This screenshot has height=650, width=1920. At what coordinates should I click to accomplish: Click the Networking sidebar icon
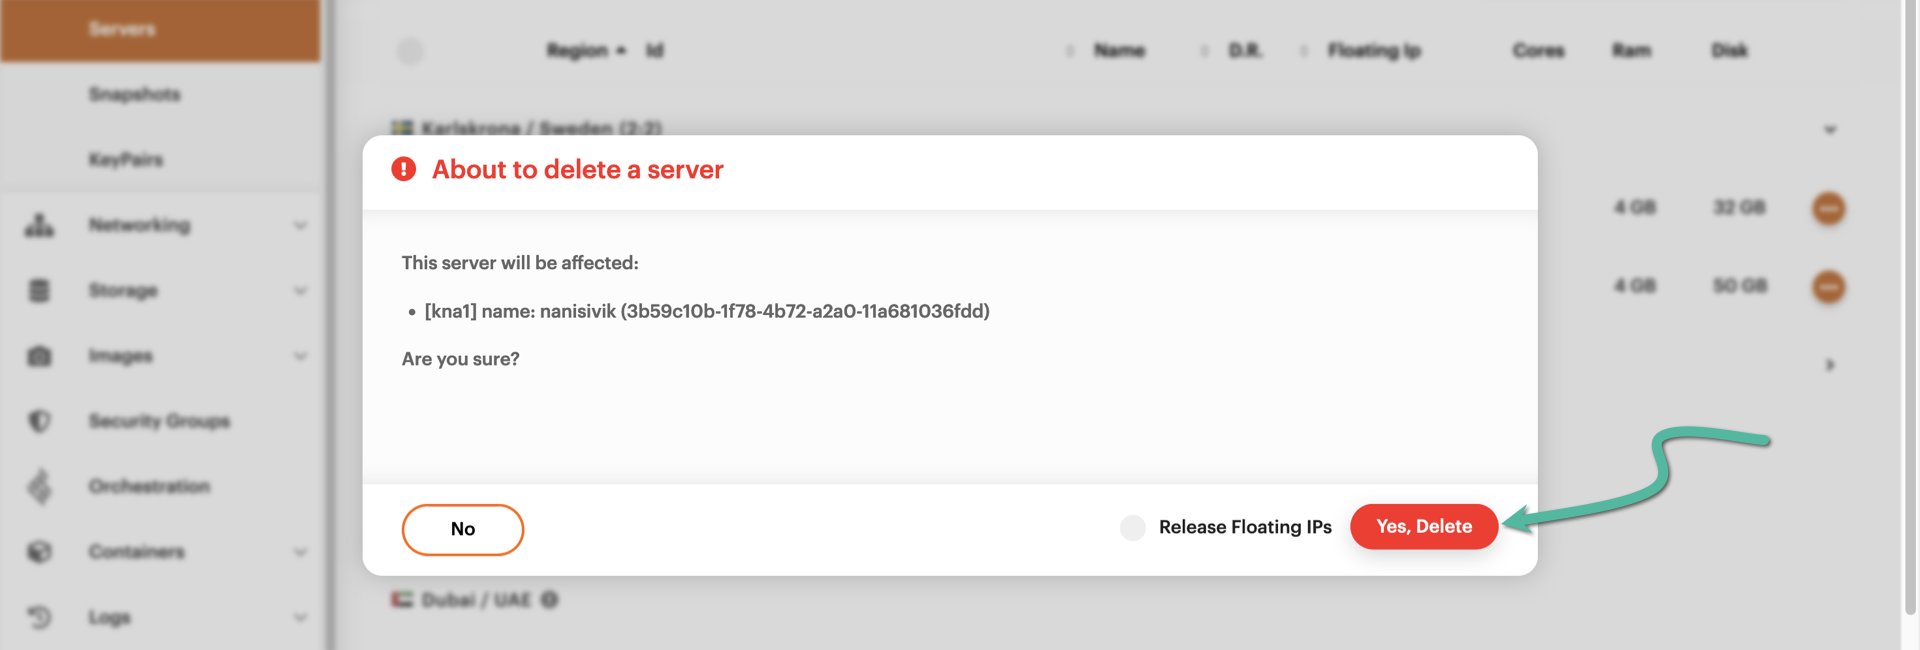point(39,225)
